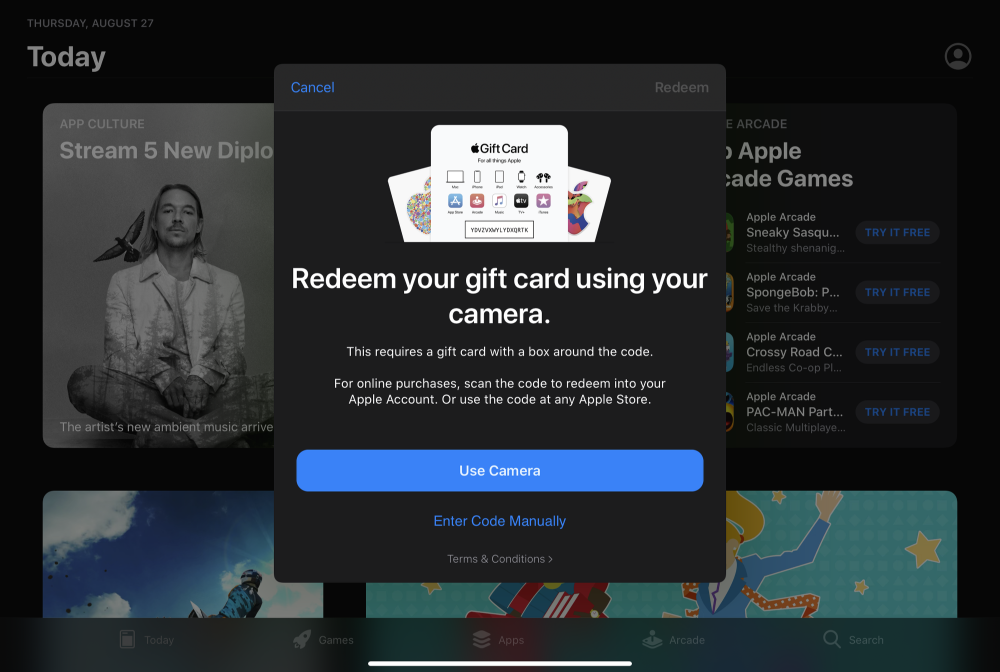Switch to the Games tab
1000x672 pixels.
(323, 639)
